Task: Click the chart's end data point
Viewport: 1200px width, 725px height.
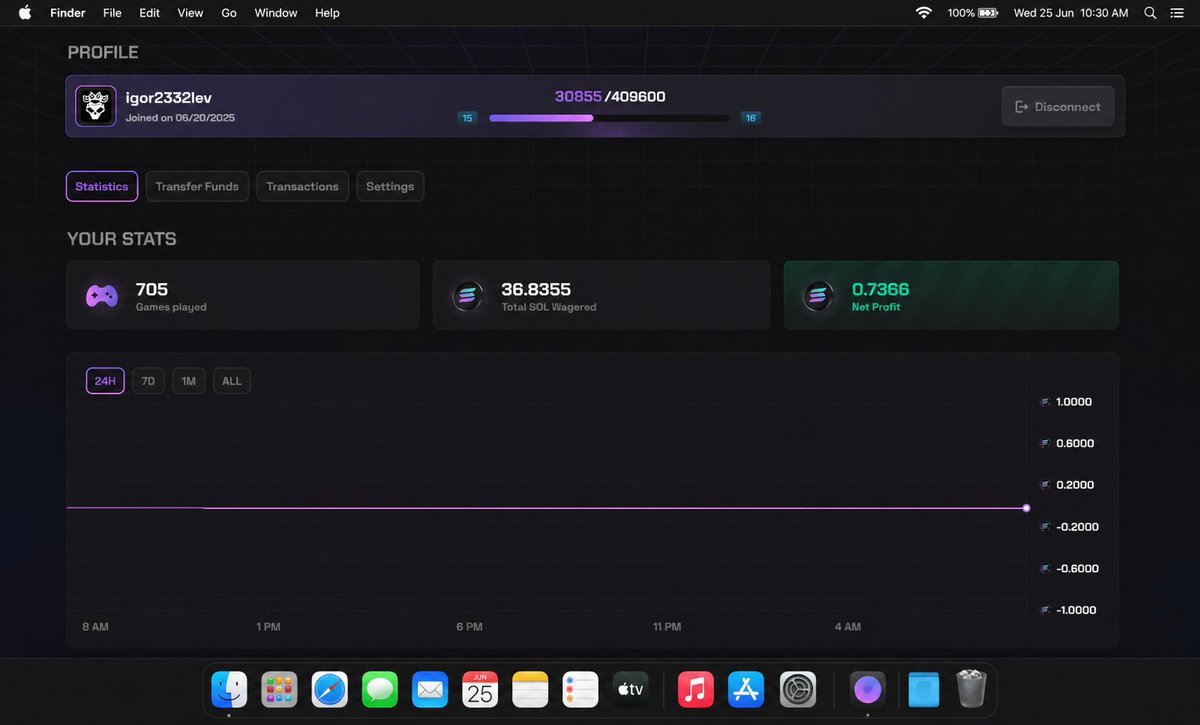Action: (1026, 508)
